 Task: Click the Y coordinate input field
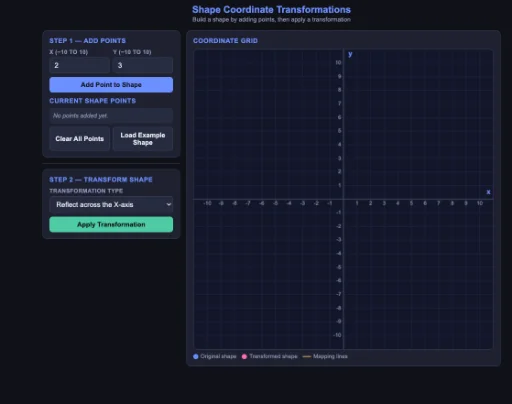pos(143,65)
